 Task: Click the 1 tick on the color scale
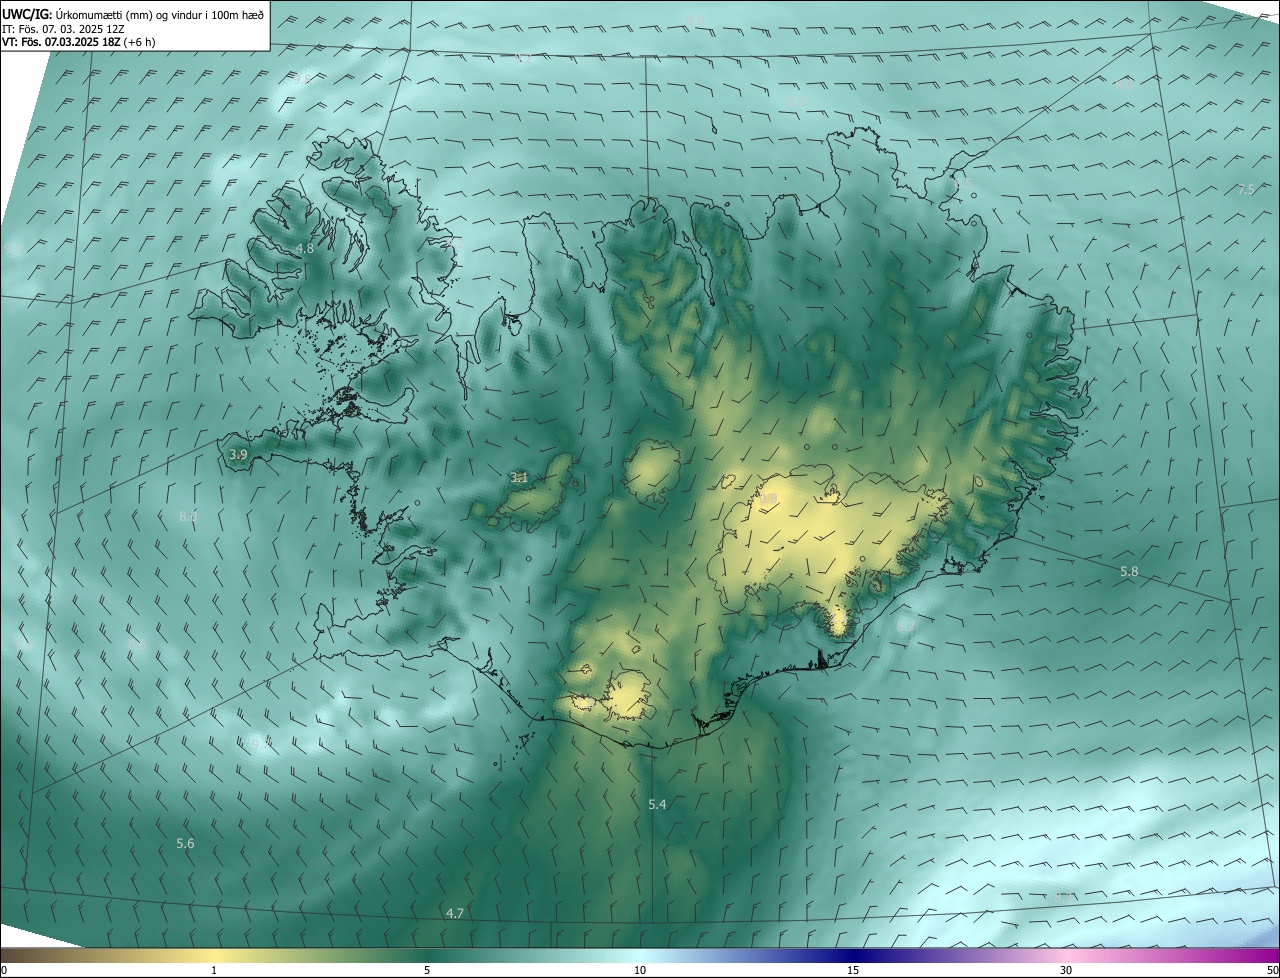point(214,970)
